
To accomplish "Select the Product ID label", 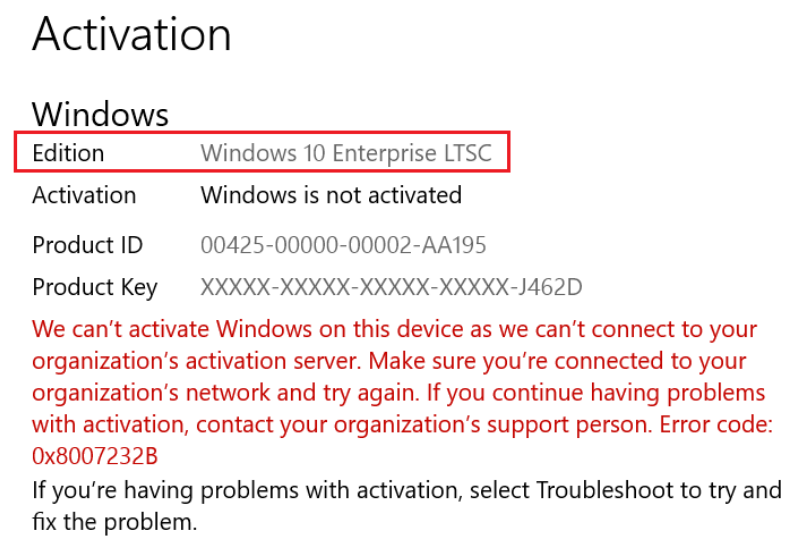I will point(88,245).
